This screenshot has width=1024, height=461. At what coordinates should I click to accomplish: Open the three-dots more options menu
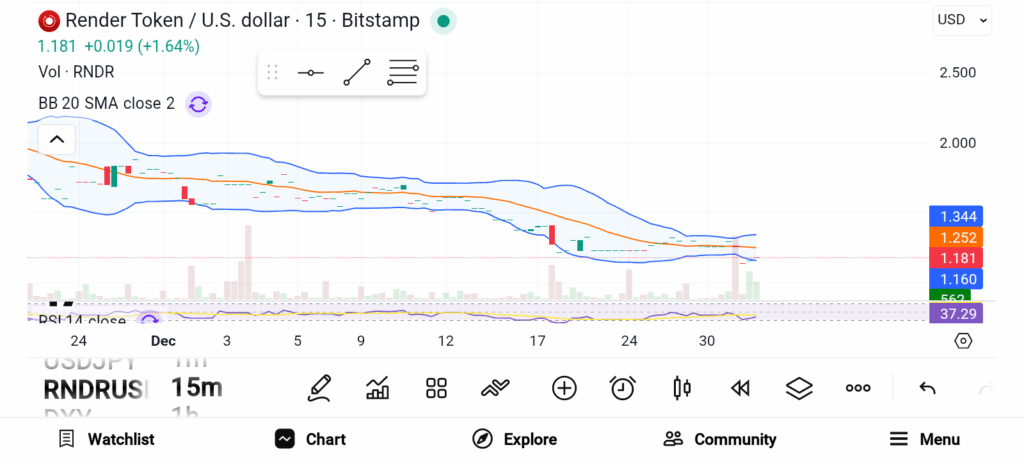(858, 388)
